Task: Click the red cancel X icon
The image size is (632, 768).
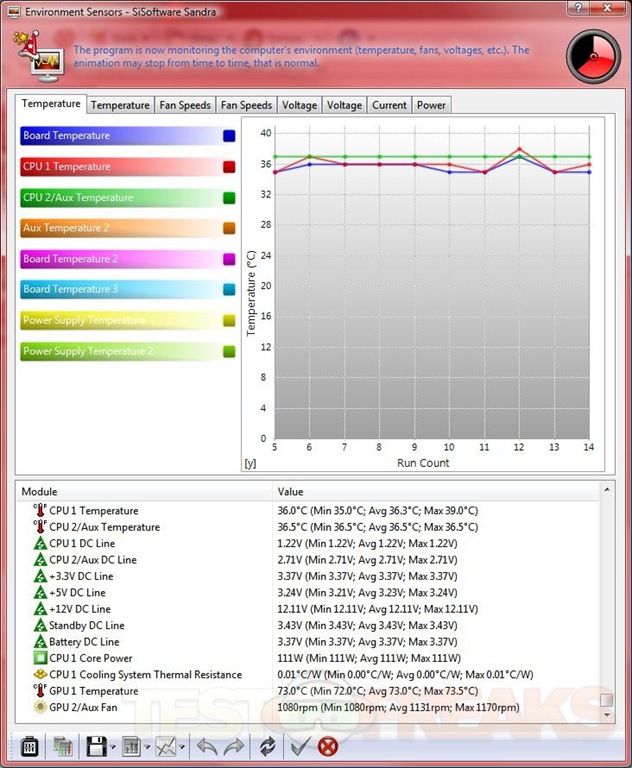Action: click(327, 746)
